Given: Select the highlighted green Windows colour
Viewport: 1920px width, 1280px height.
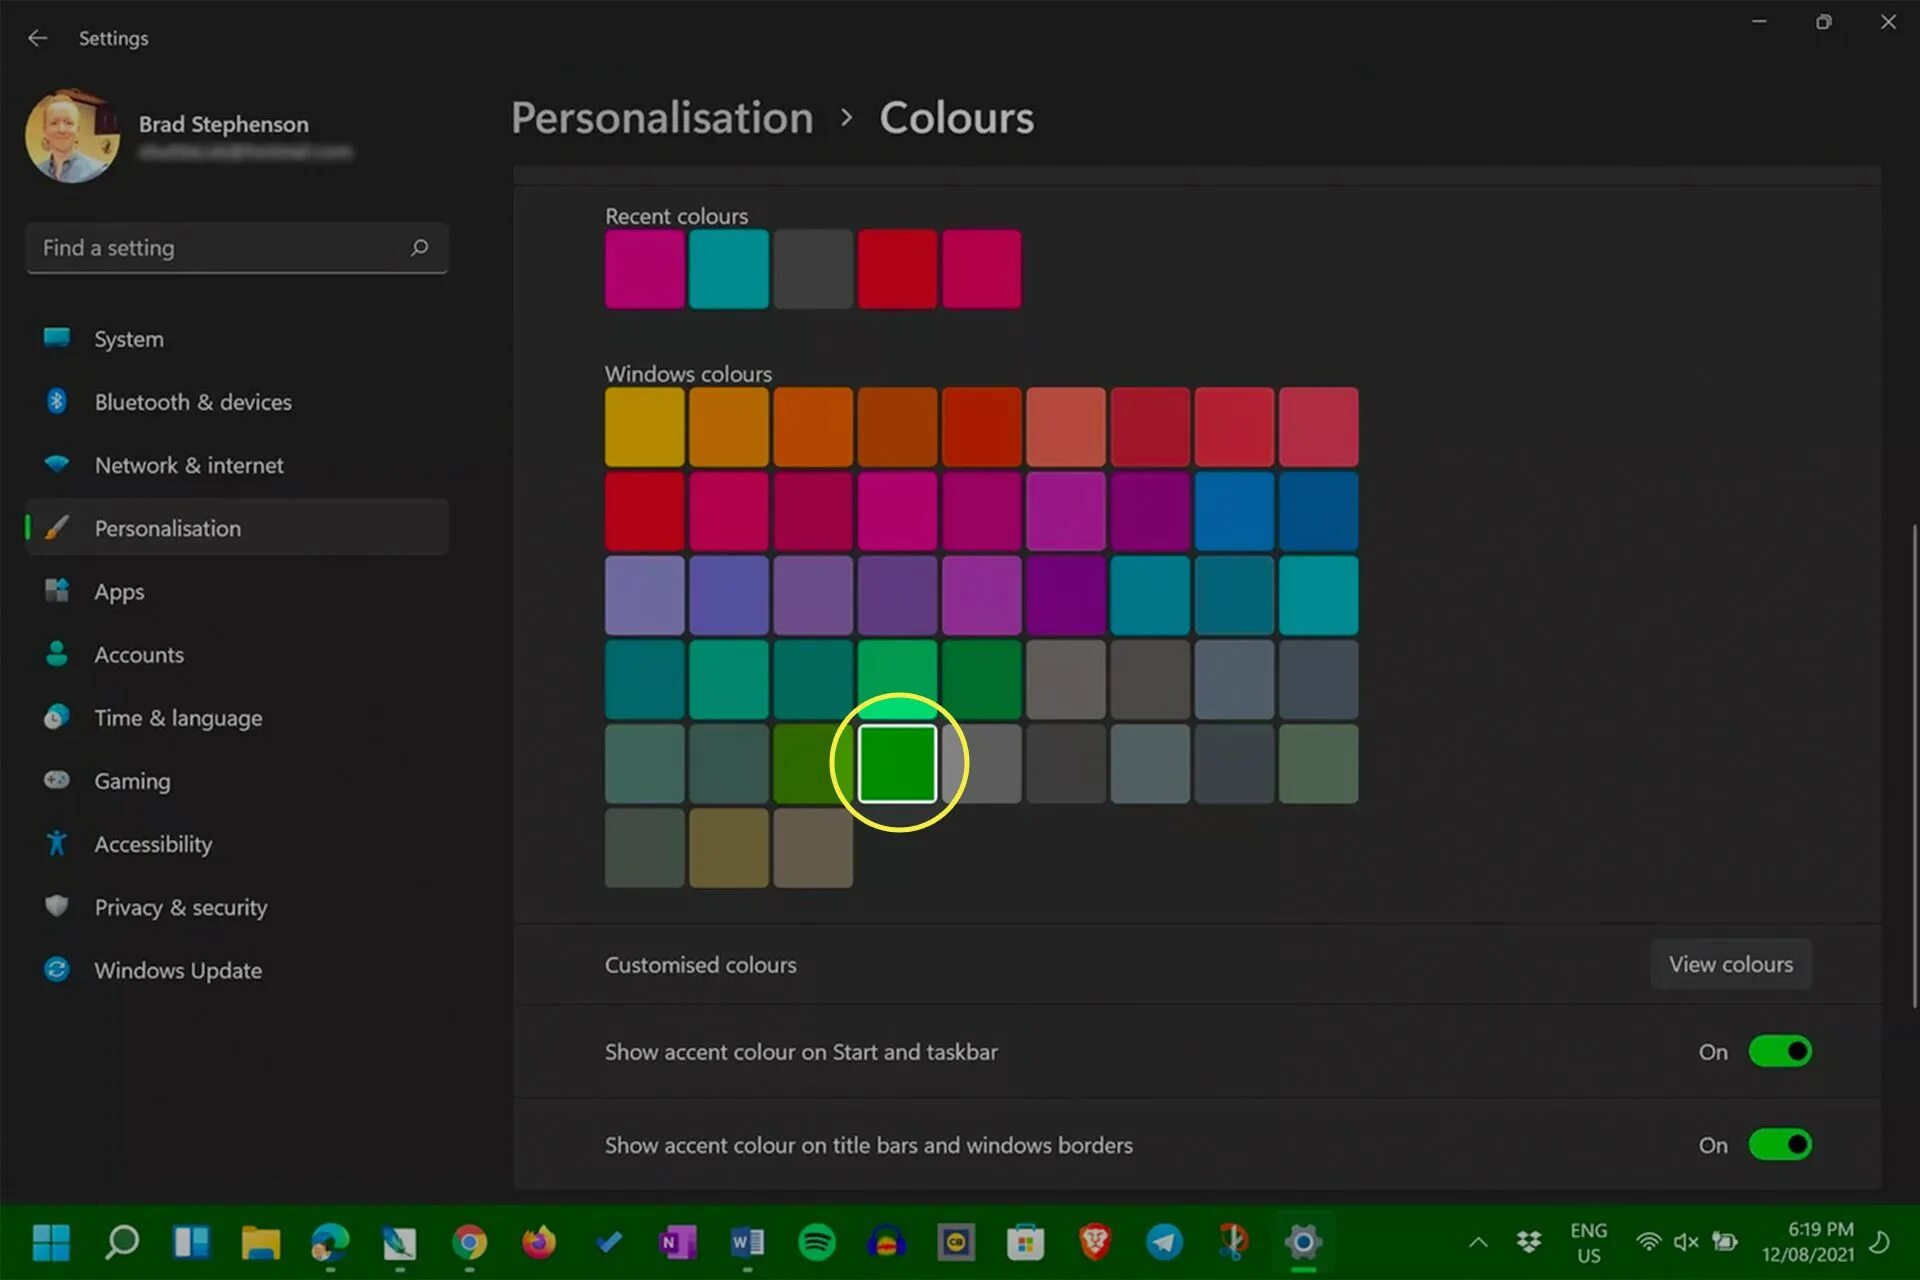Looking at the screenshot, I should coord(897,763).
